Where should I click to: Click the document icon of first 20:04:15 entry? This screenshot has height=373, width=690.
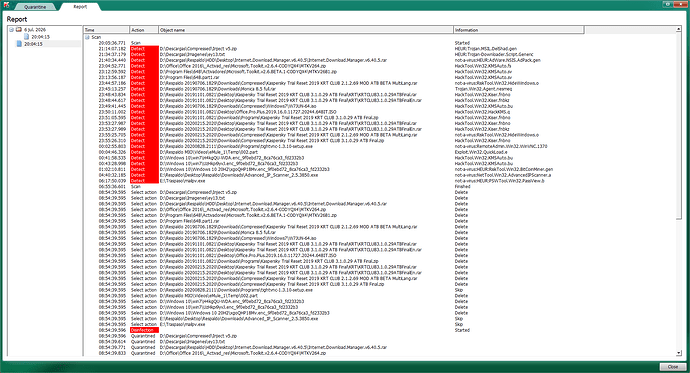tap(26, 37)
